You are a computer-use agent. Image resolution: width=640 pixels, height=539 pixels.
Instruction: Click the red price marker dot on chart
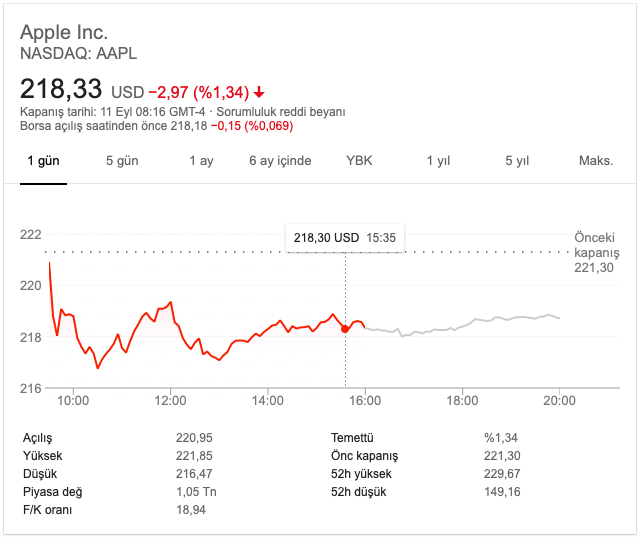point(345,329)
